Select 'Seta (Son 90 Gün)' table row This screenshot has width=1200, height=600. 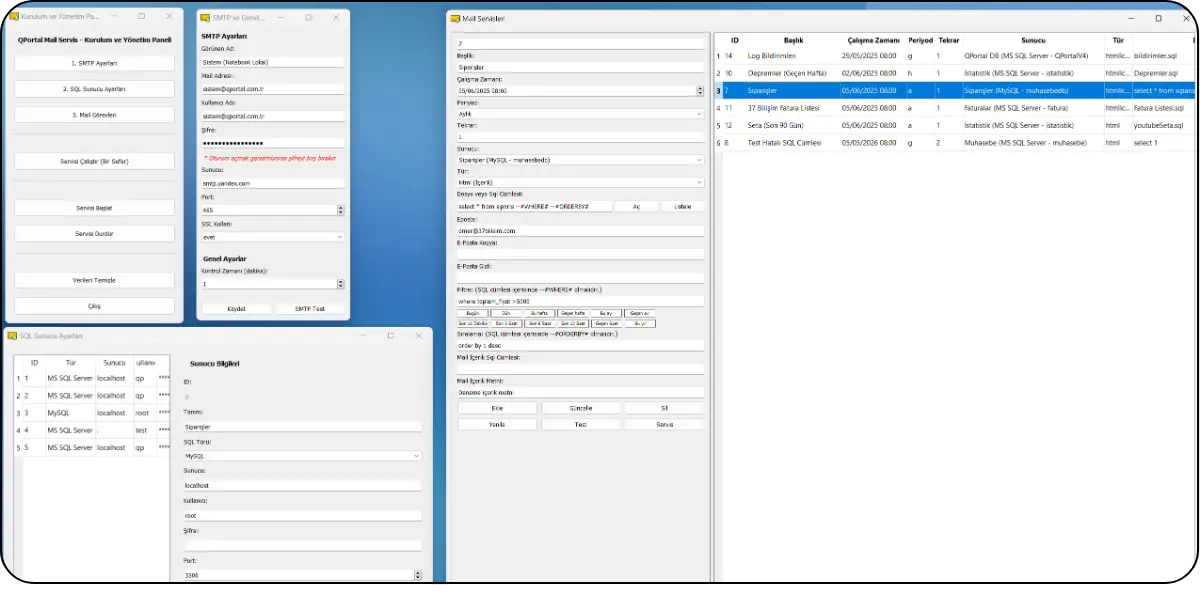(955, 125)
